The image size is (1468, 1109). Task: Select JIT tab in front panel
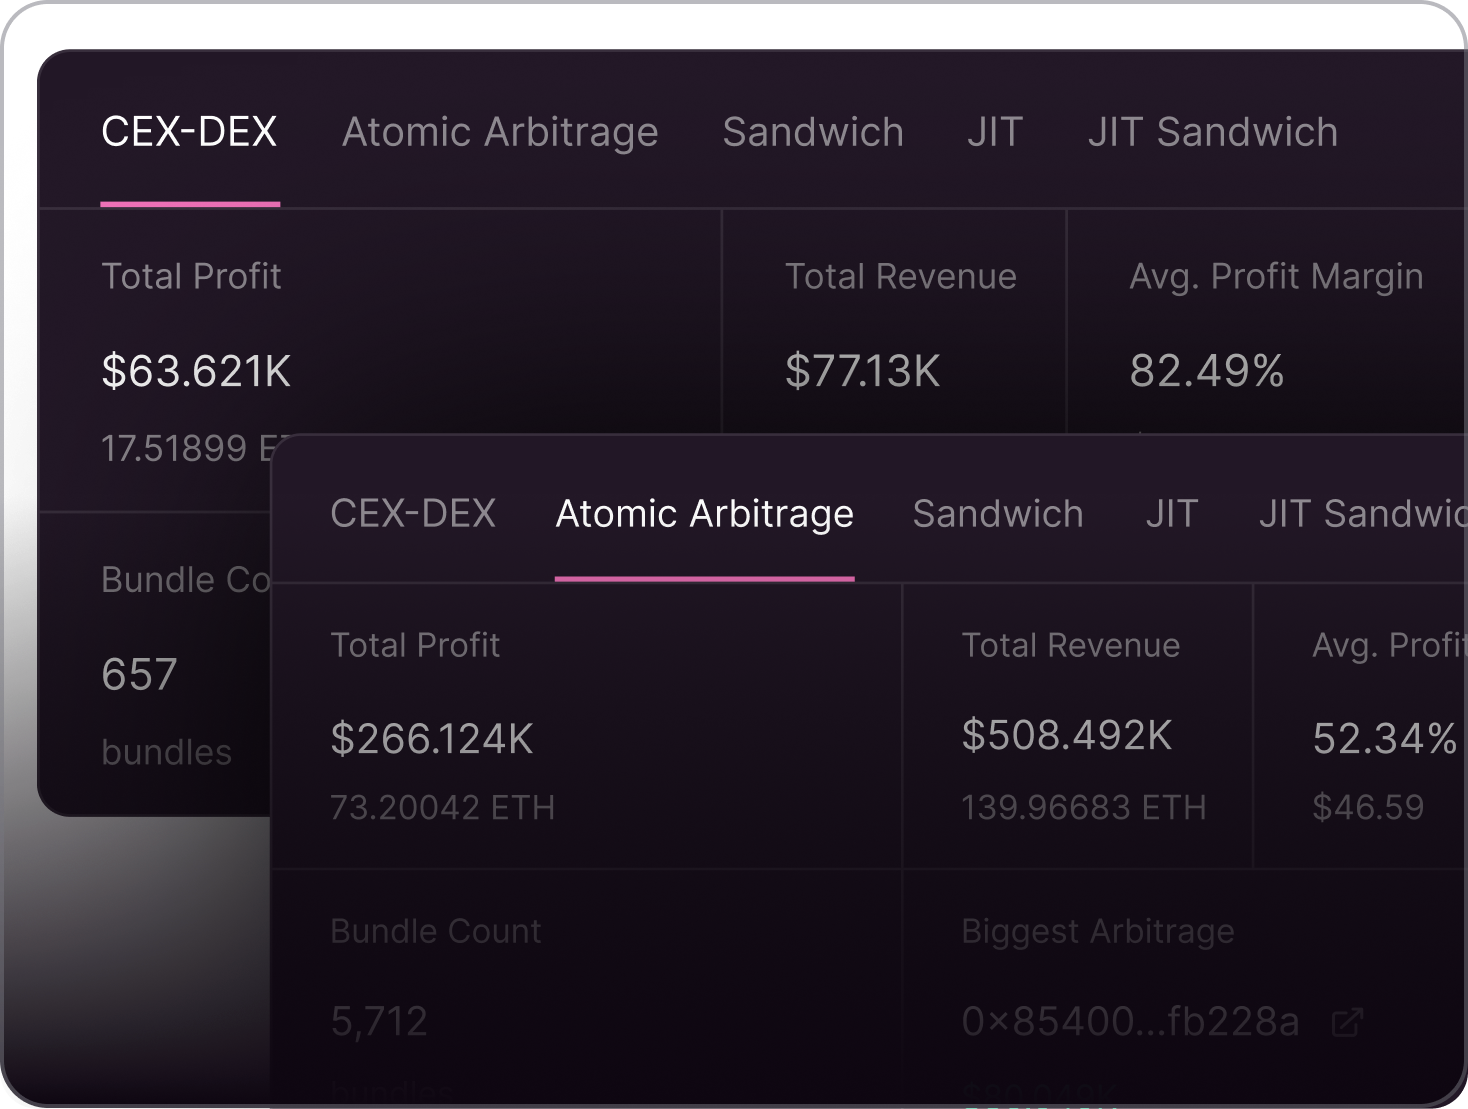tap(1172, 514)
